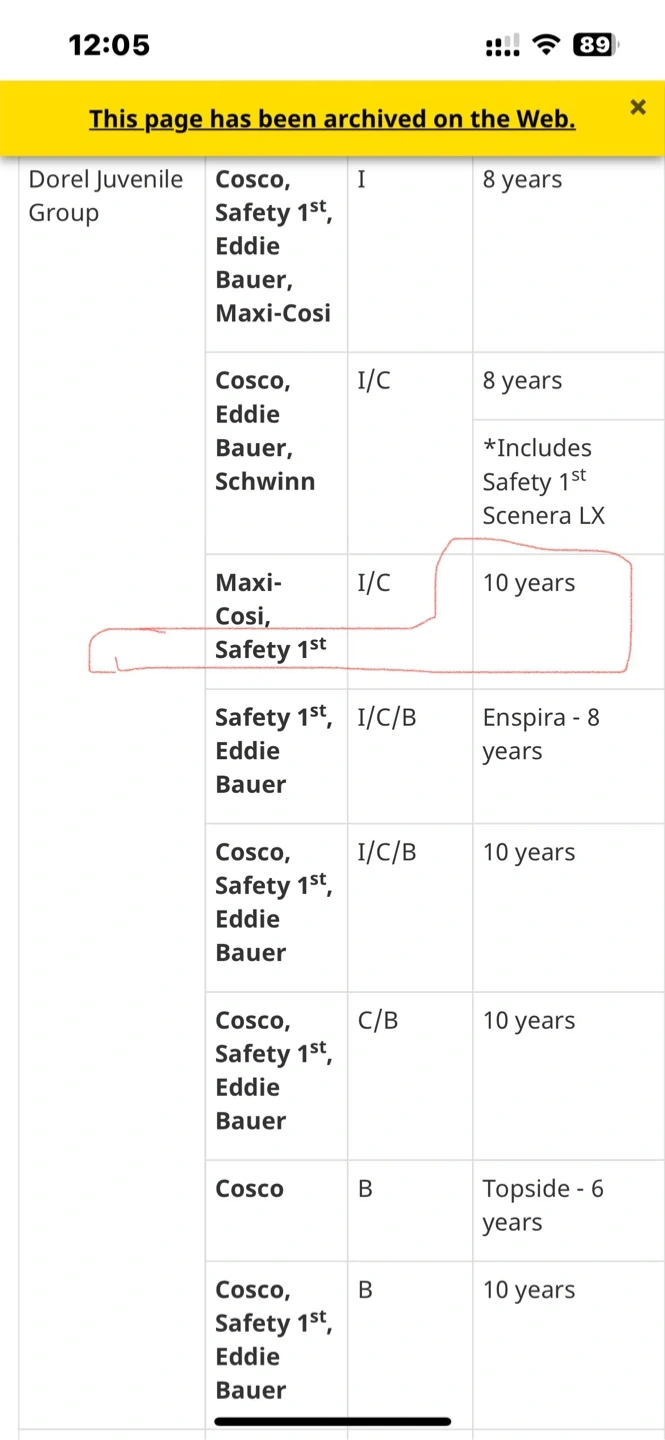Tap the "C/B" seat type cell
This screenshot has width=665, height=1440.
point(378,1021)
